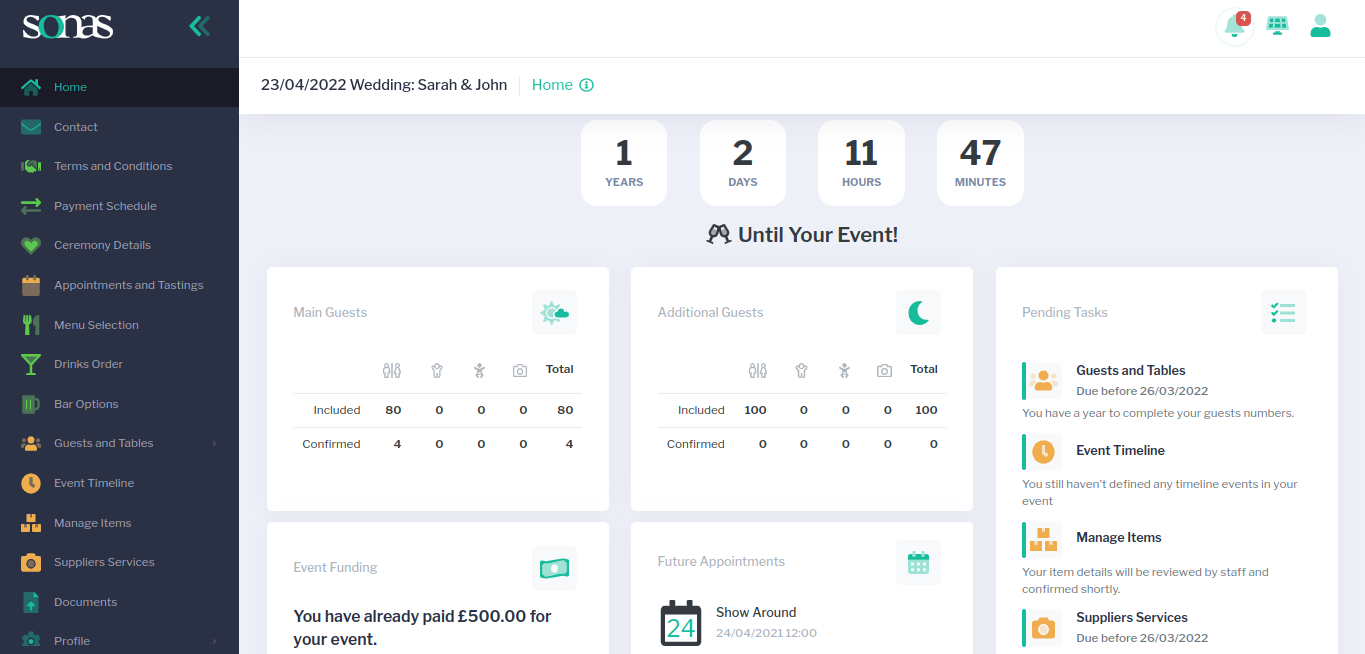
Task: Expand the Guests and Tables submenu arrow
Action: 214,443
